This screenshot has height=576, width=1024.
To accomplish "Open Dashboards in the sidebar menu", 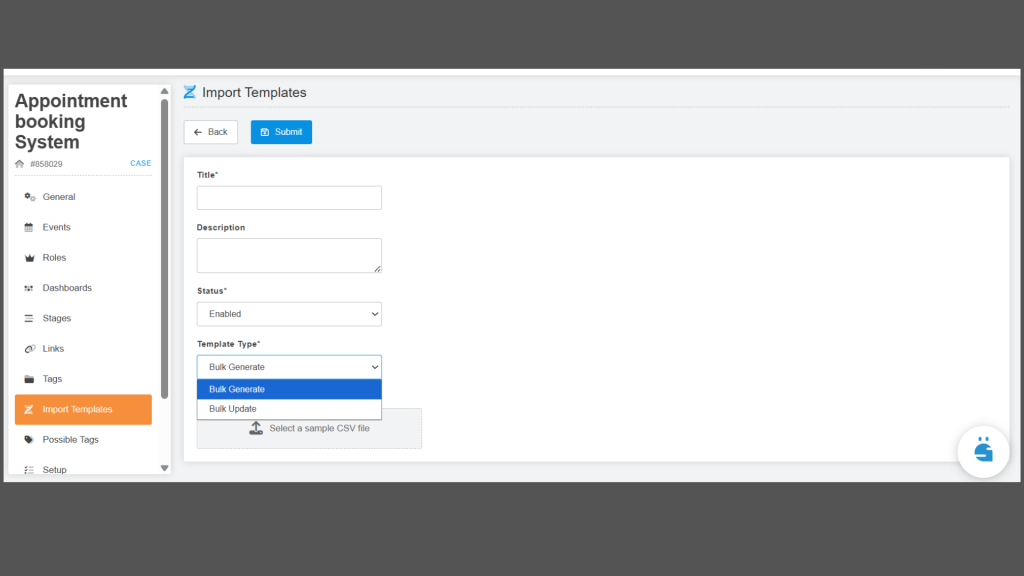I will pyautogui.click(x=67, y=288).
